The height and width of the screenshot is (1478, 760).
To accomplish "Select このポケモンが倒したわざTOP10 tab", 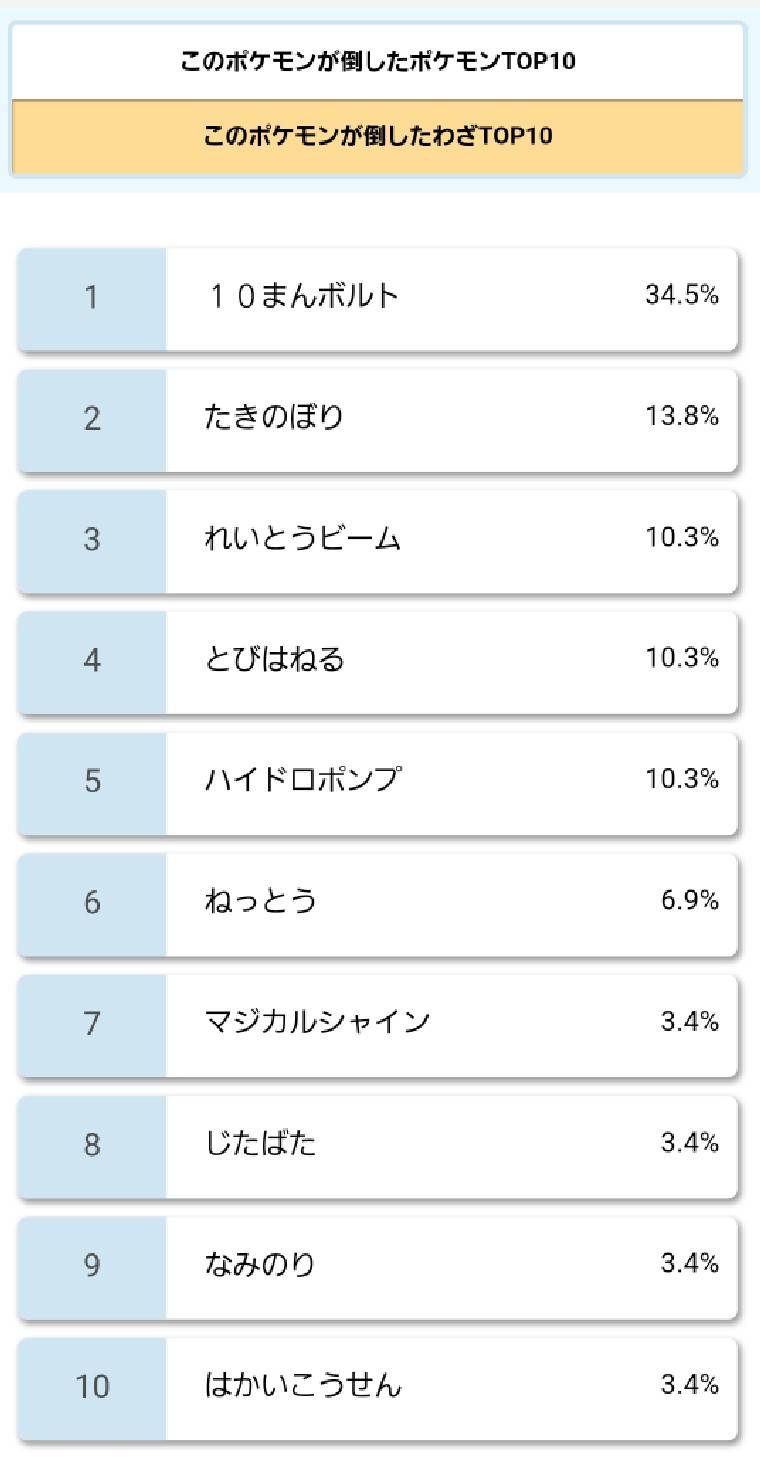I will tap(378, 137).
